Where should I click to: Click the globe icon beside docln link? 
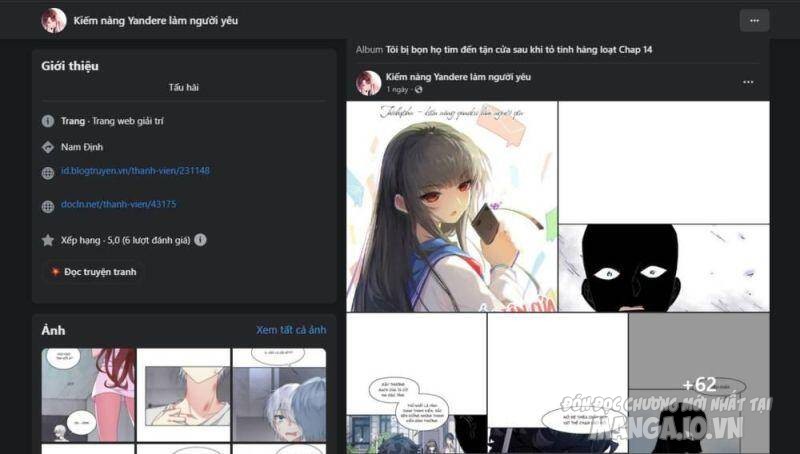(48, 207)
